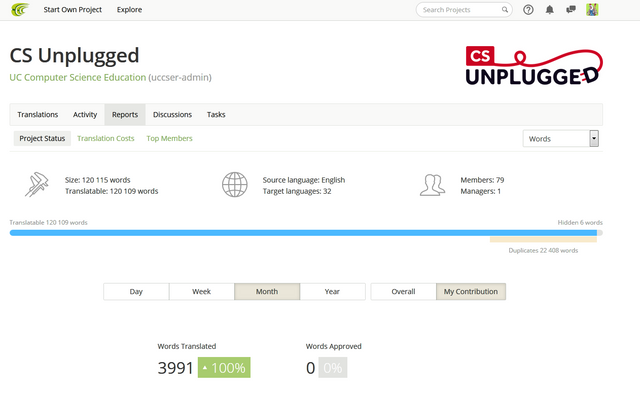
Task: Click the globe languages icon
Action: [x=235, y=184]
